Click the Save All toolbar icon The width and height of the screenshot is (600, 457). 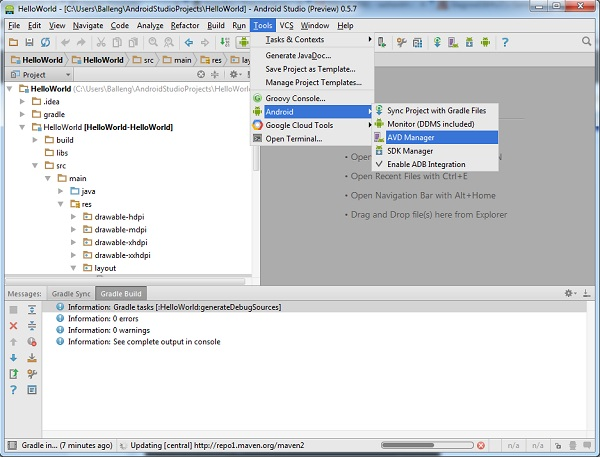[x=30, y=42]
